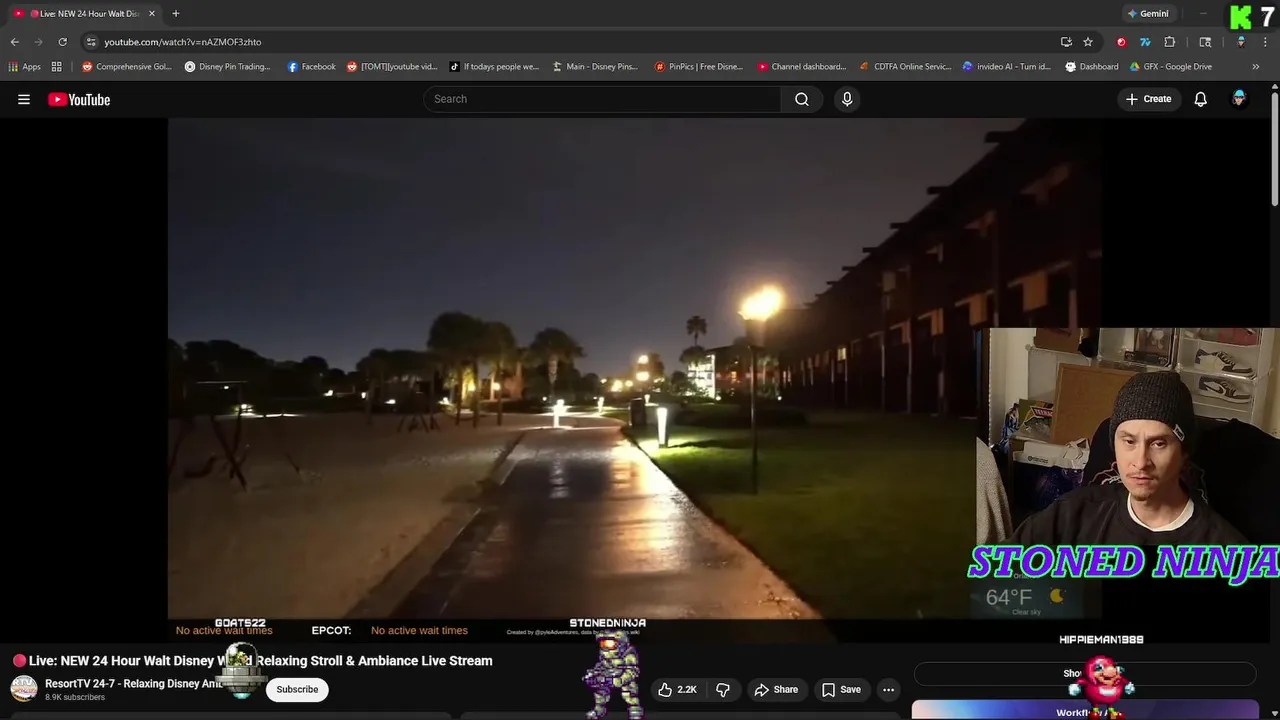
Task: Open the If todays people we... bookmark
Action: (x=494, y=67)
